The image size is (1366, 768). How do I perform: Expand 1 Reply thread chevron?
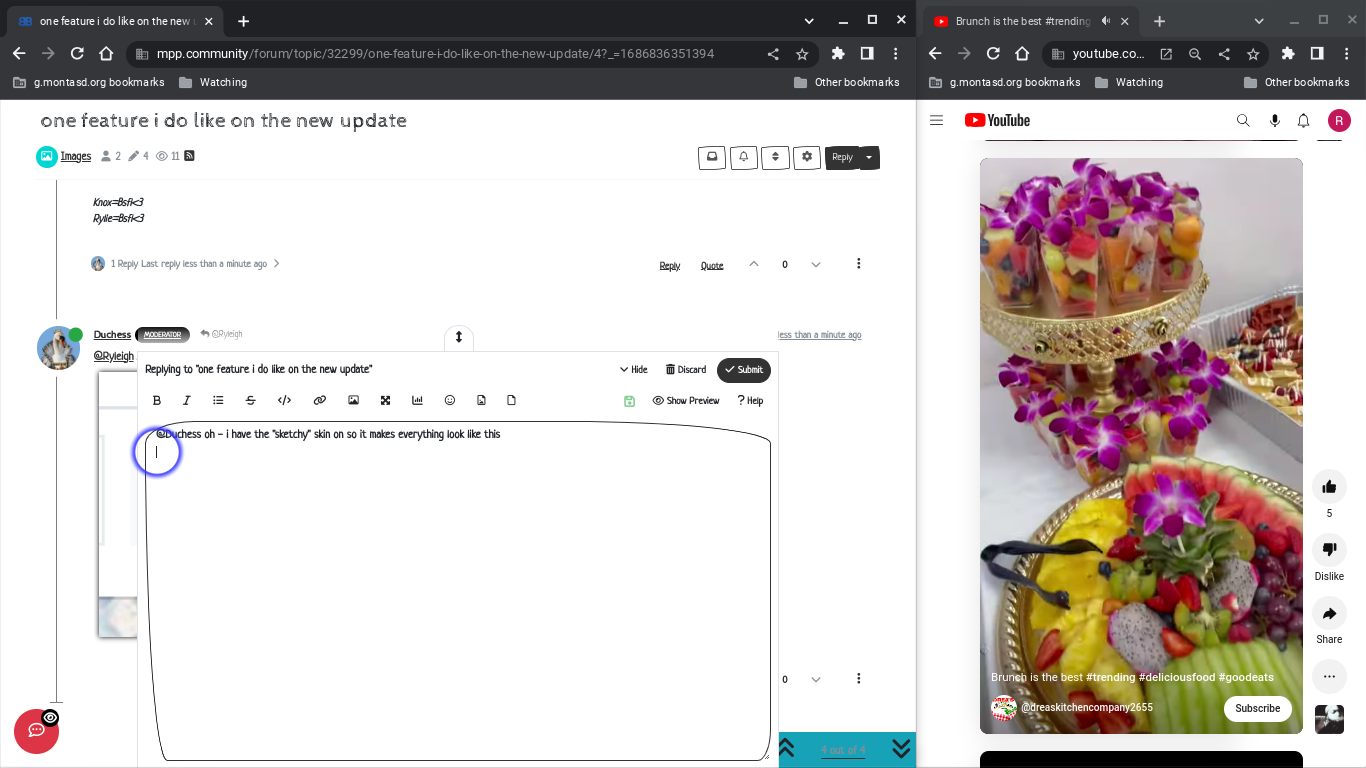[277, 264]
